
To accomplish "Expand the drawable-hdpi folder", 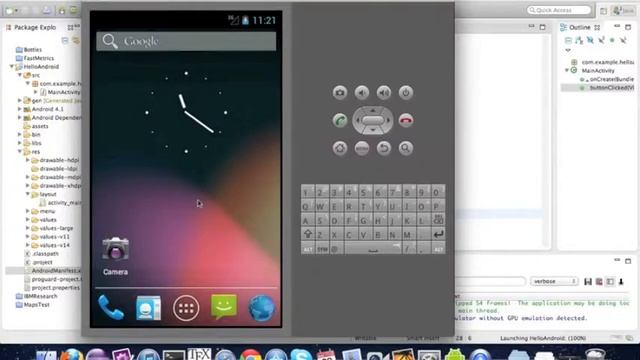I will (28, 160).
